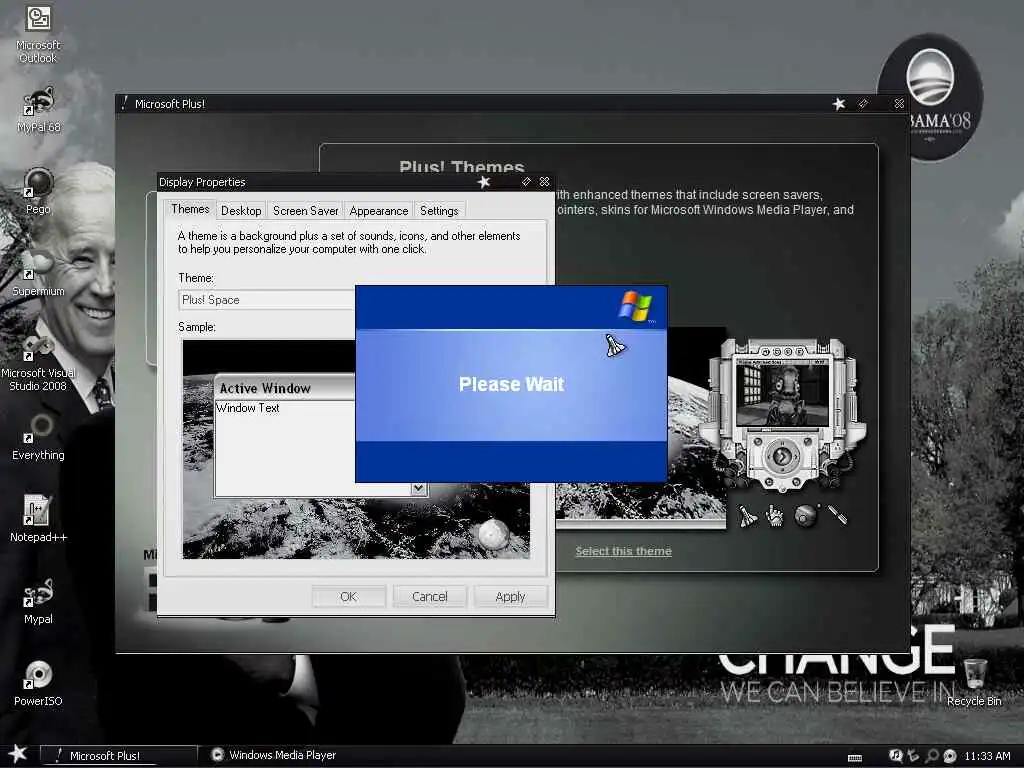This screenshot has width=1024, height=768.
Task: Click the Plus! Themes heading
Action: [462, 167]
